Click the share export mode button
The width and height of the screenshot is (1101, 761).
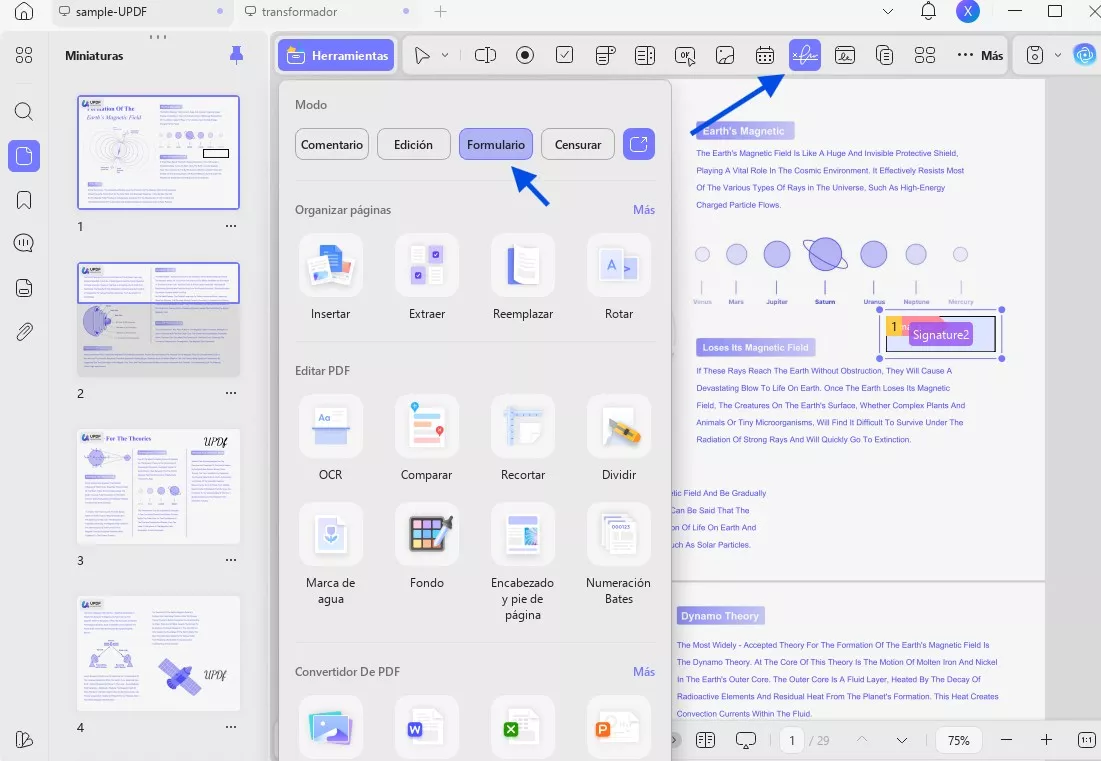pyautogui.click(x=639, y=145)
